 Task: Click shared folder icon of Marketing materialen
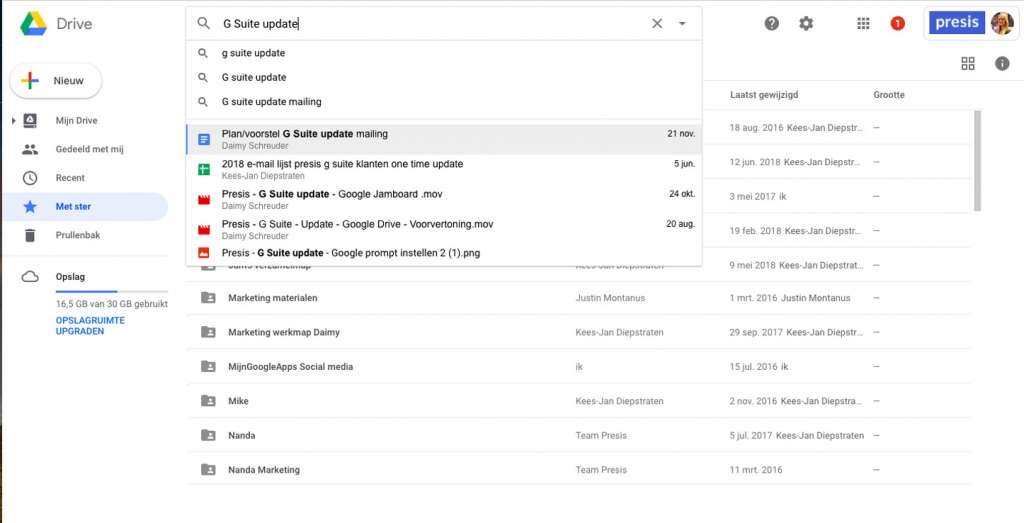(208, 298)
